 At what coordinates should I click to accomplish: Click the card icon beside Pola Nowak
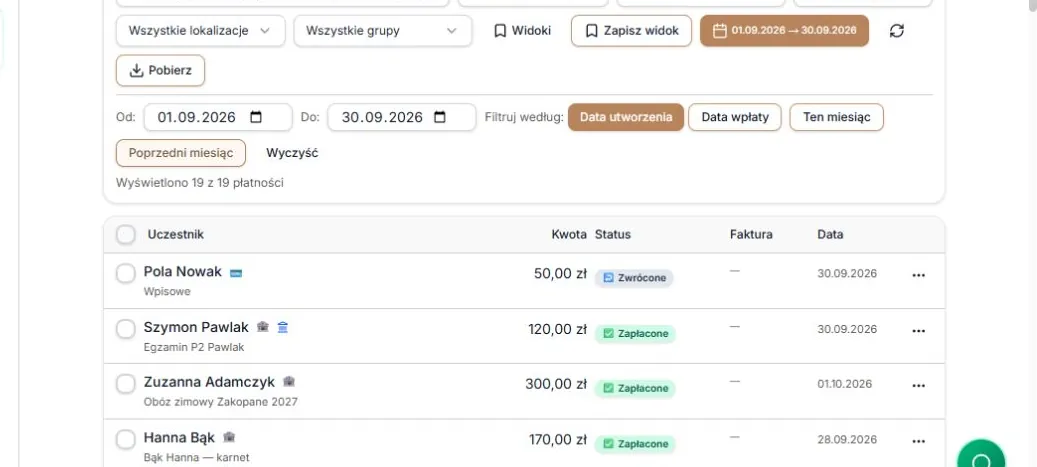click(x=236, y=273)
